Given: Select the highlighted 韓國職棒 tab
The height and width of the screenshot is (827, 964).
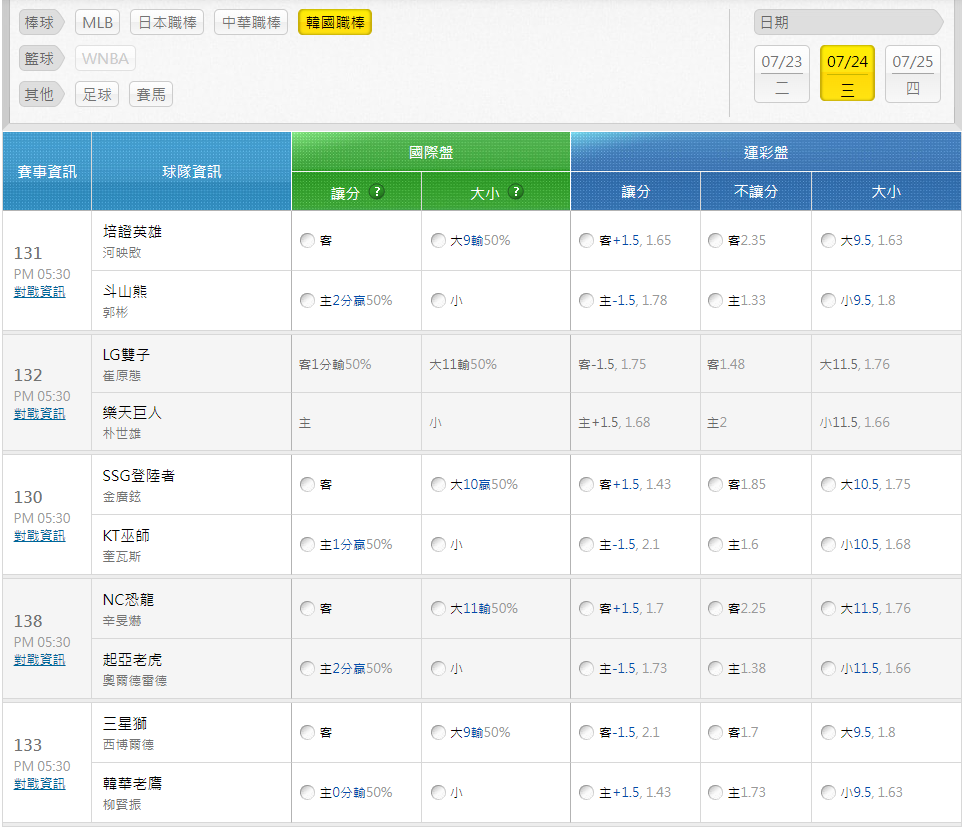Looking at the screenshot, I should point(335,23).
